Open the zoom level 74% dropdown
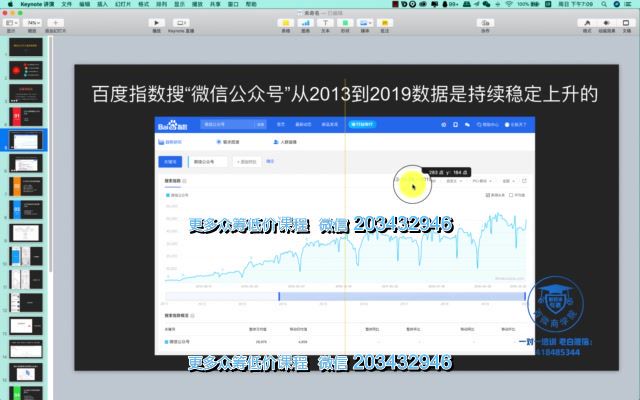The height and width of the screenshot is (400, 640). click(32, 23)
